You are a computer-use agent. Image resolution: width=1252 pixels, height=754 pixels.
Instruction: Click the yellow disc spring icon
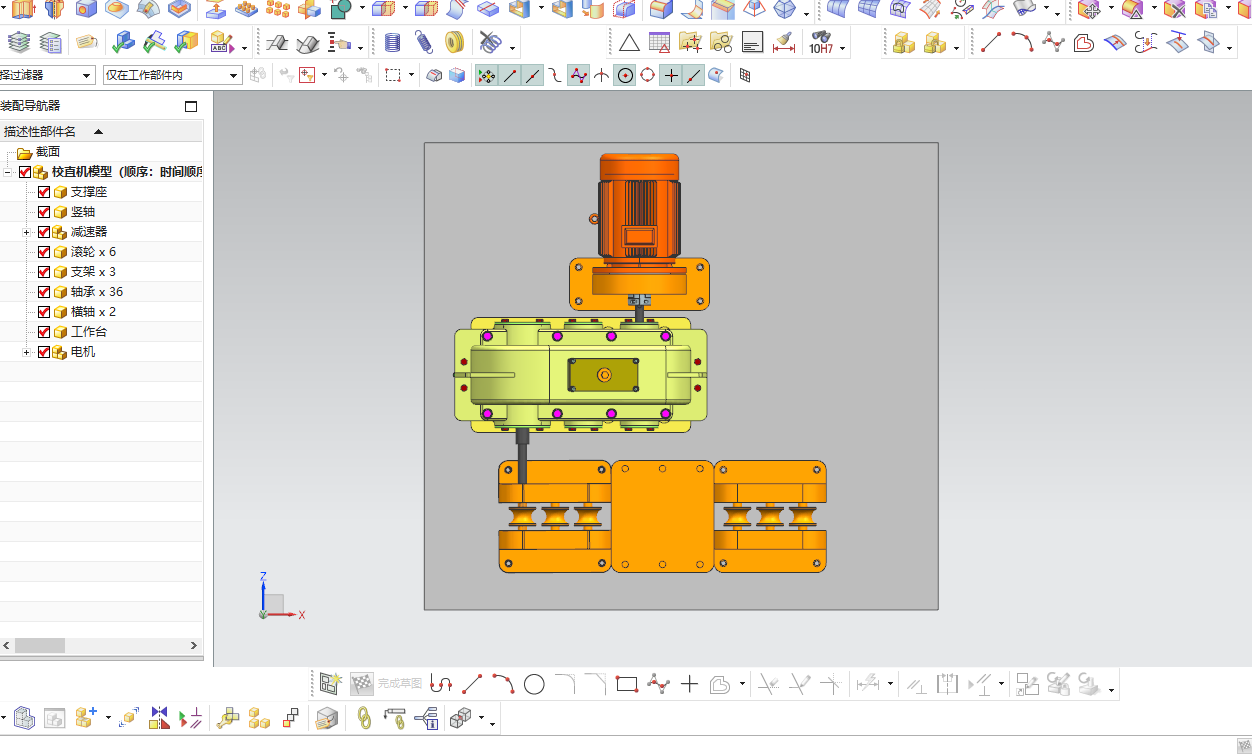pos(455,43)
